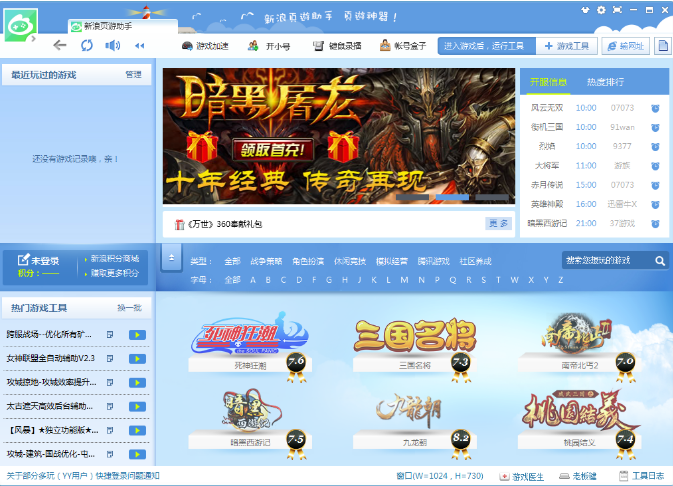Open 帐号盒子 account box

(403, 46)
